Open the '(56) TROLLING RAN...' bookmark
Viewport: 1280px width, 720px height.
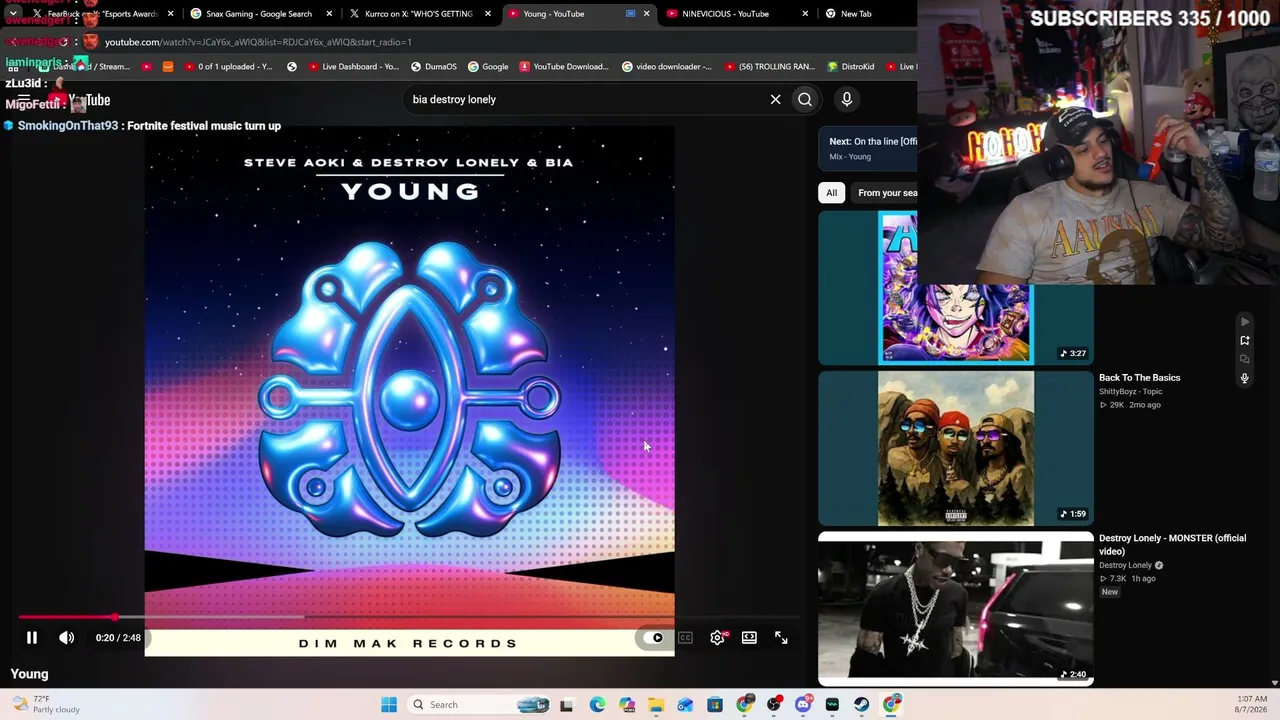tap(770, 67)
